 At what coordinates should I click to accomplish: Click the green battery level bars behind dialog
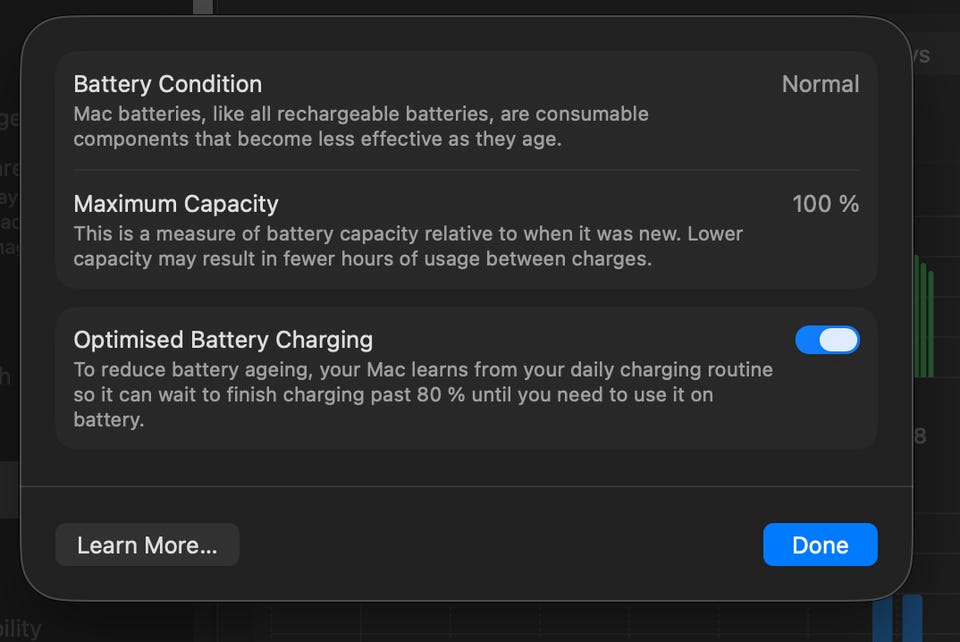[x=924, y=318]
